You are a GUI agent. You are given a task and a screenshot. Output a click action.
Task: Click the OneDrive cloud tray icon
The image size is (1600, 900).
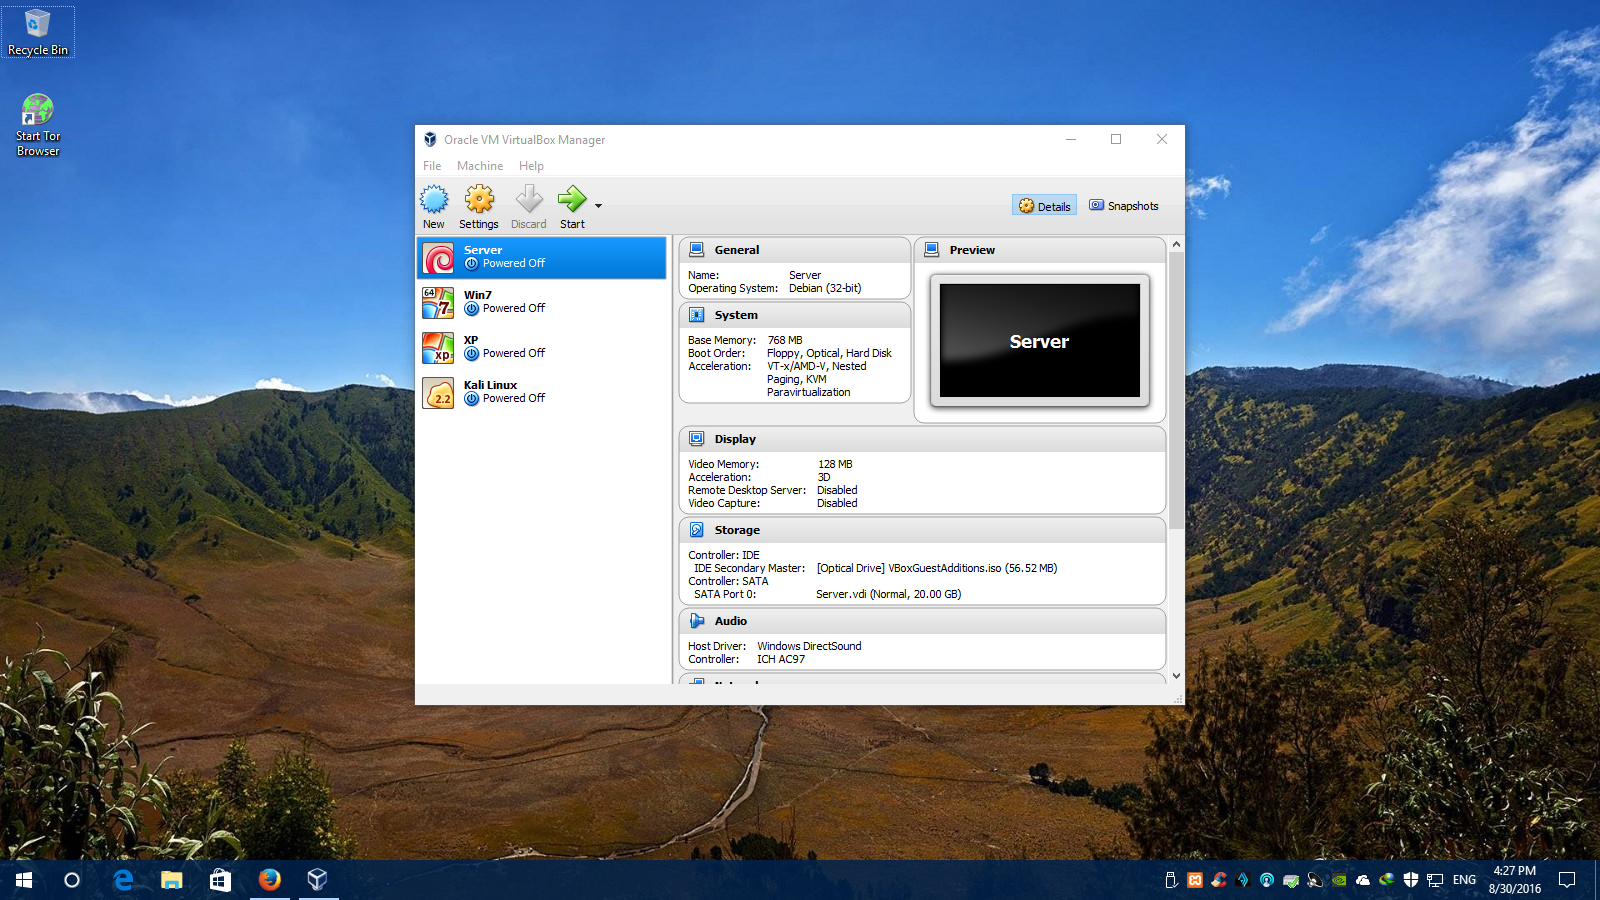pos(1363,880)
